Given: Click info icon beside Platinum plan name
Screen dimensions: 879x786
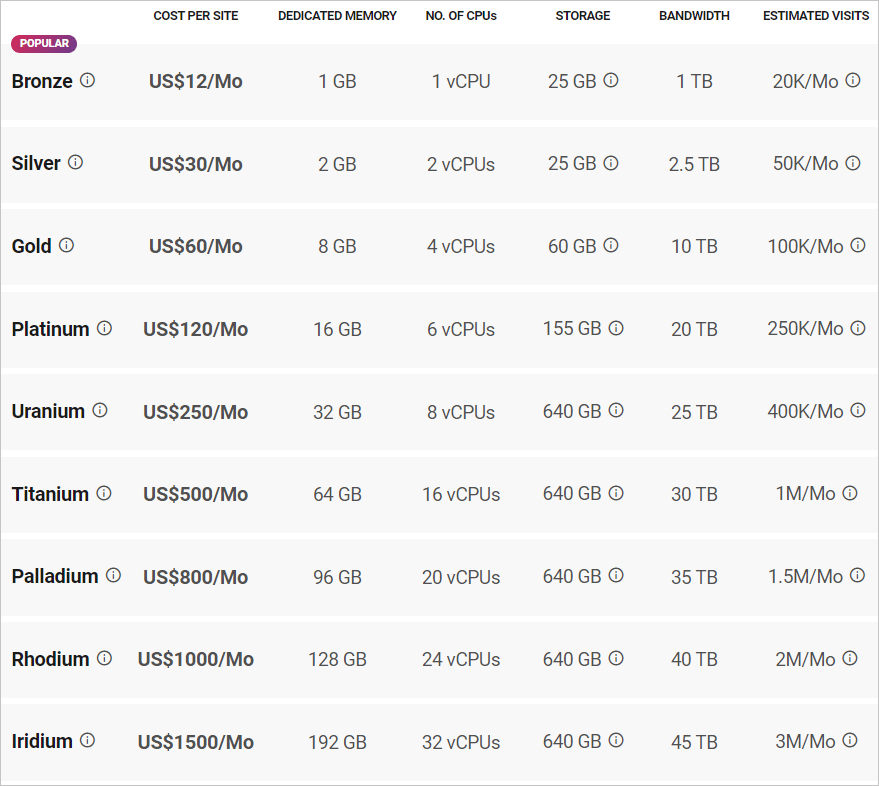Looking at the screenshot, I should pos(104,328).
